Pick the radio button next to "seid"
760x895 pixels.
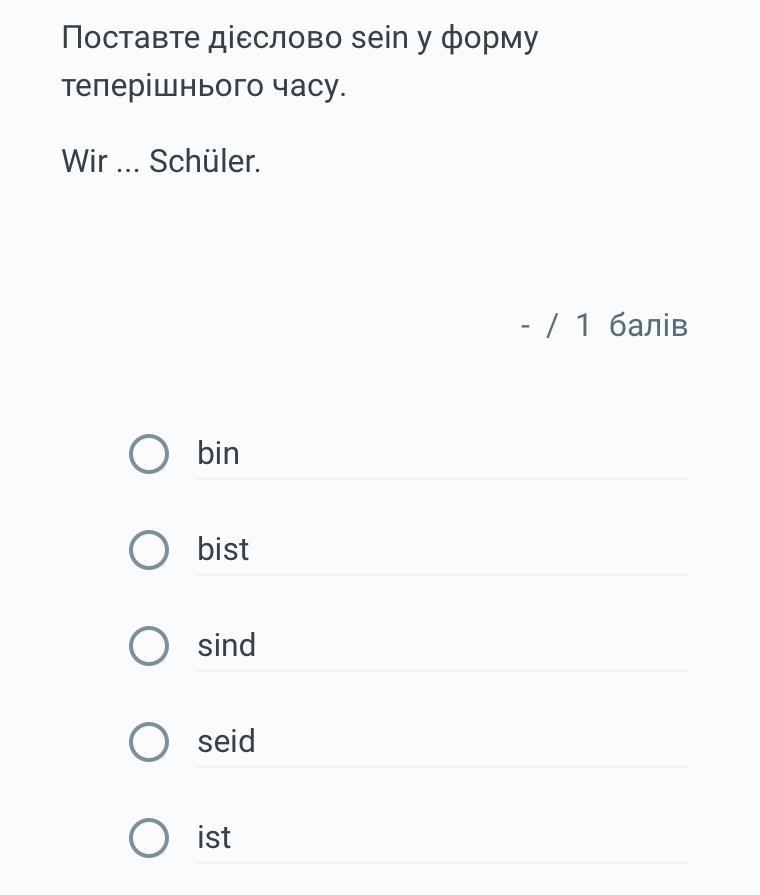point(149,742)
